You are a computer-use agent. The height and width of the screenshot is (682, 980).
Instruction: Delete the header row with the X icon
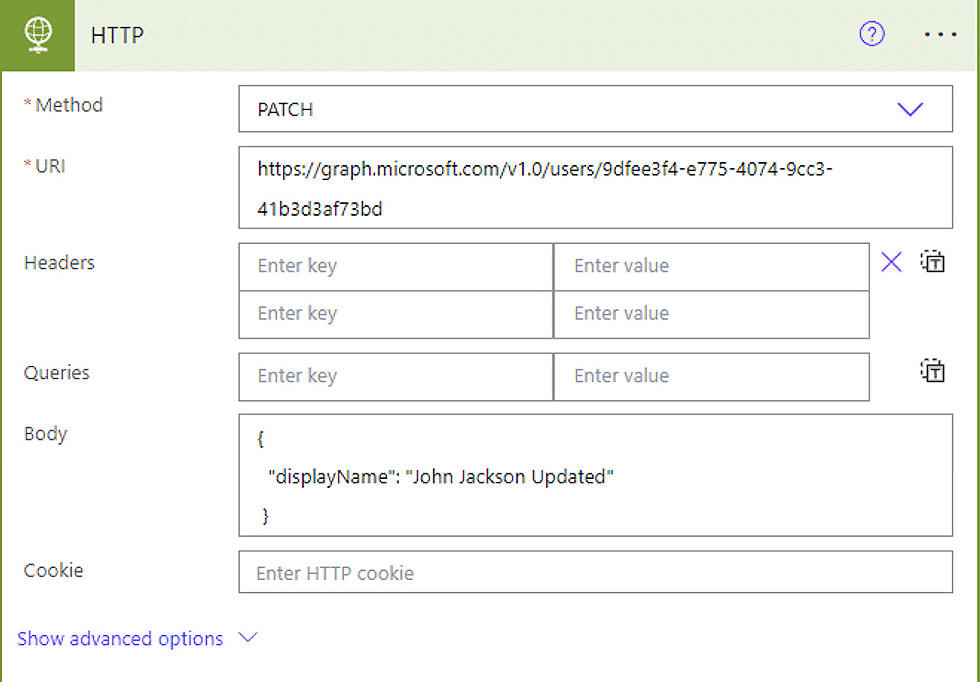pyautogui.click(x=891, y=262)
